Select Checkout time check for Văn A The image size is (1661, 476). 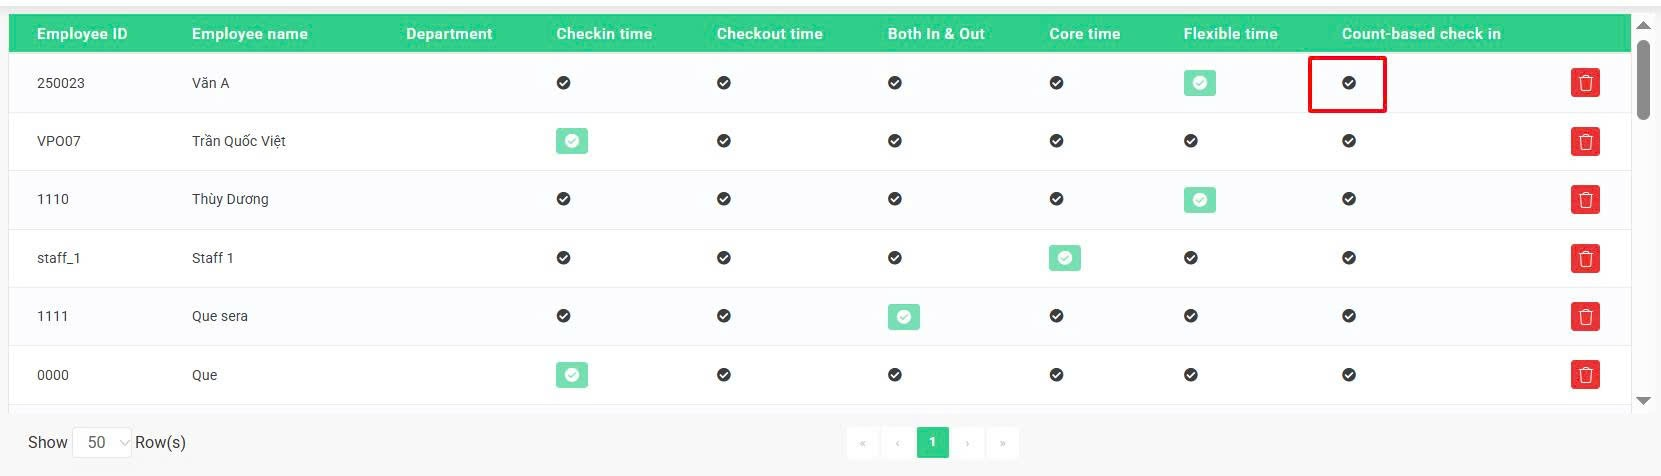[x=723, y=83]
